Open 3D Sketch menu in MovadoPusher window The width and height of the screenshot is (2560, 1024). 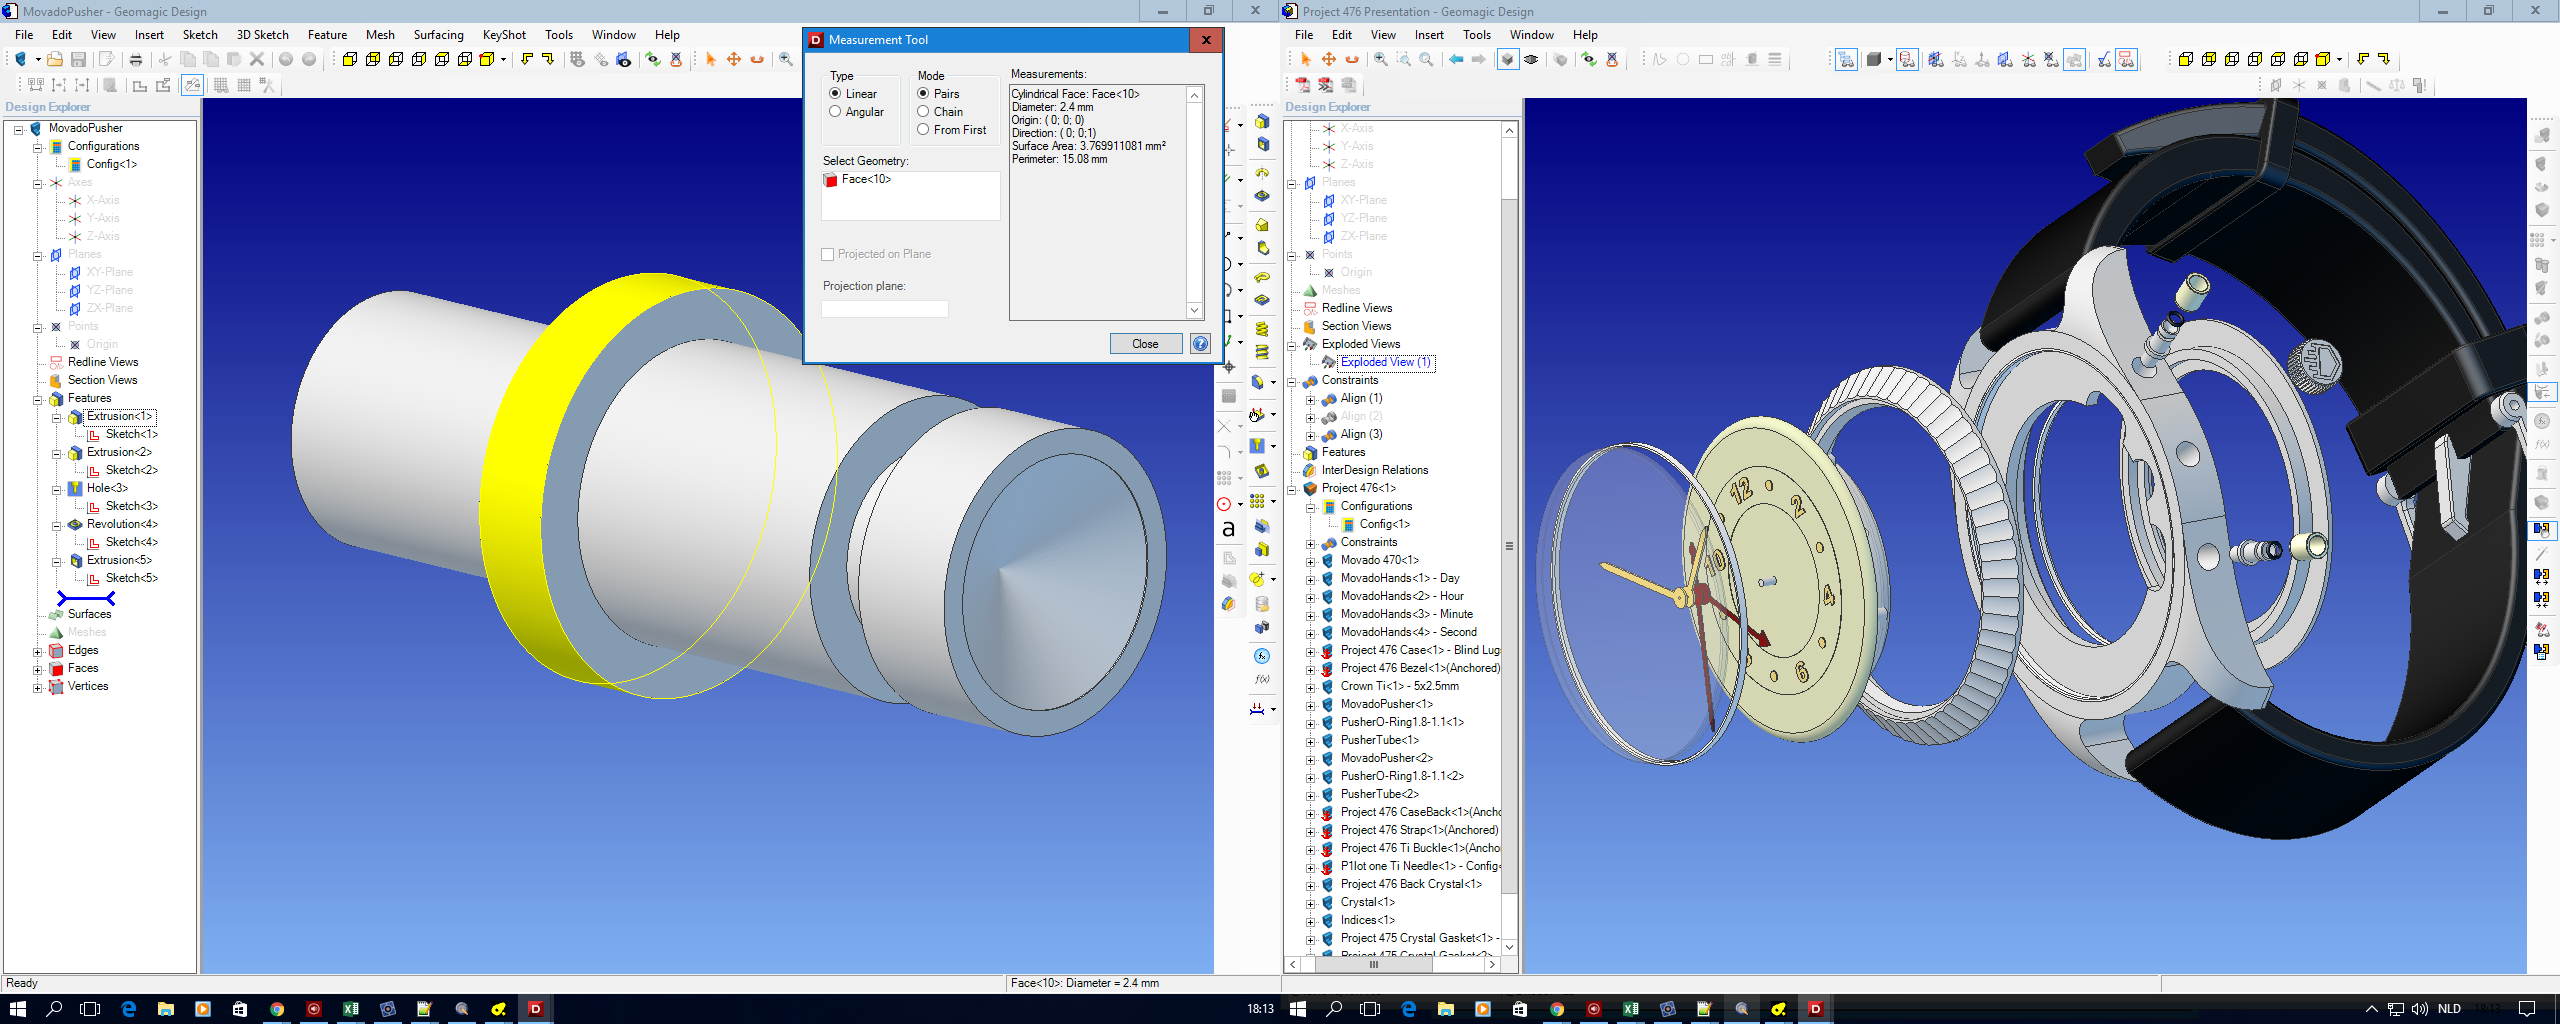262,35
